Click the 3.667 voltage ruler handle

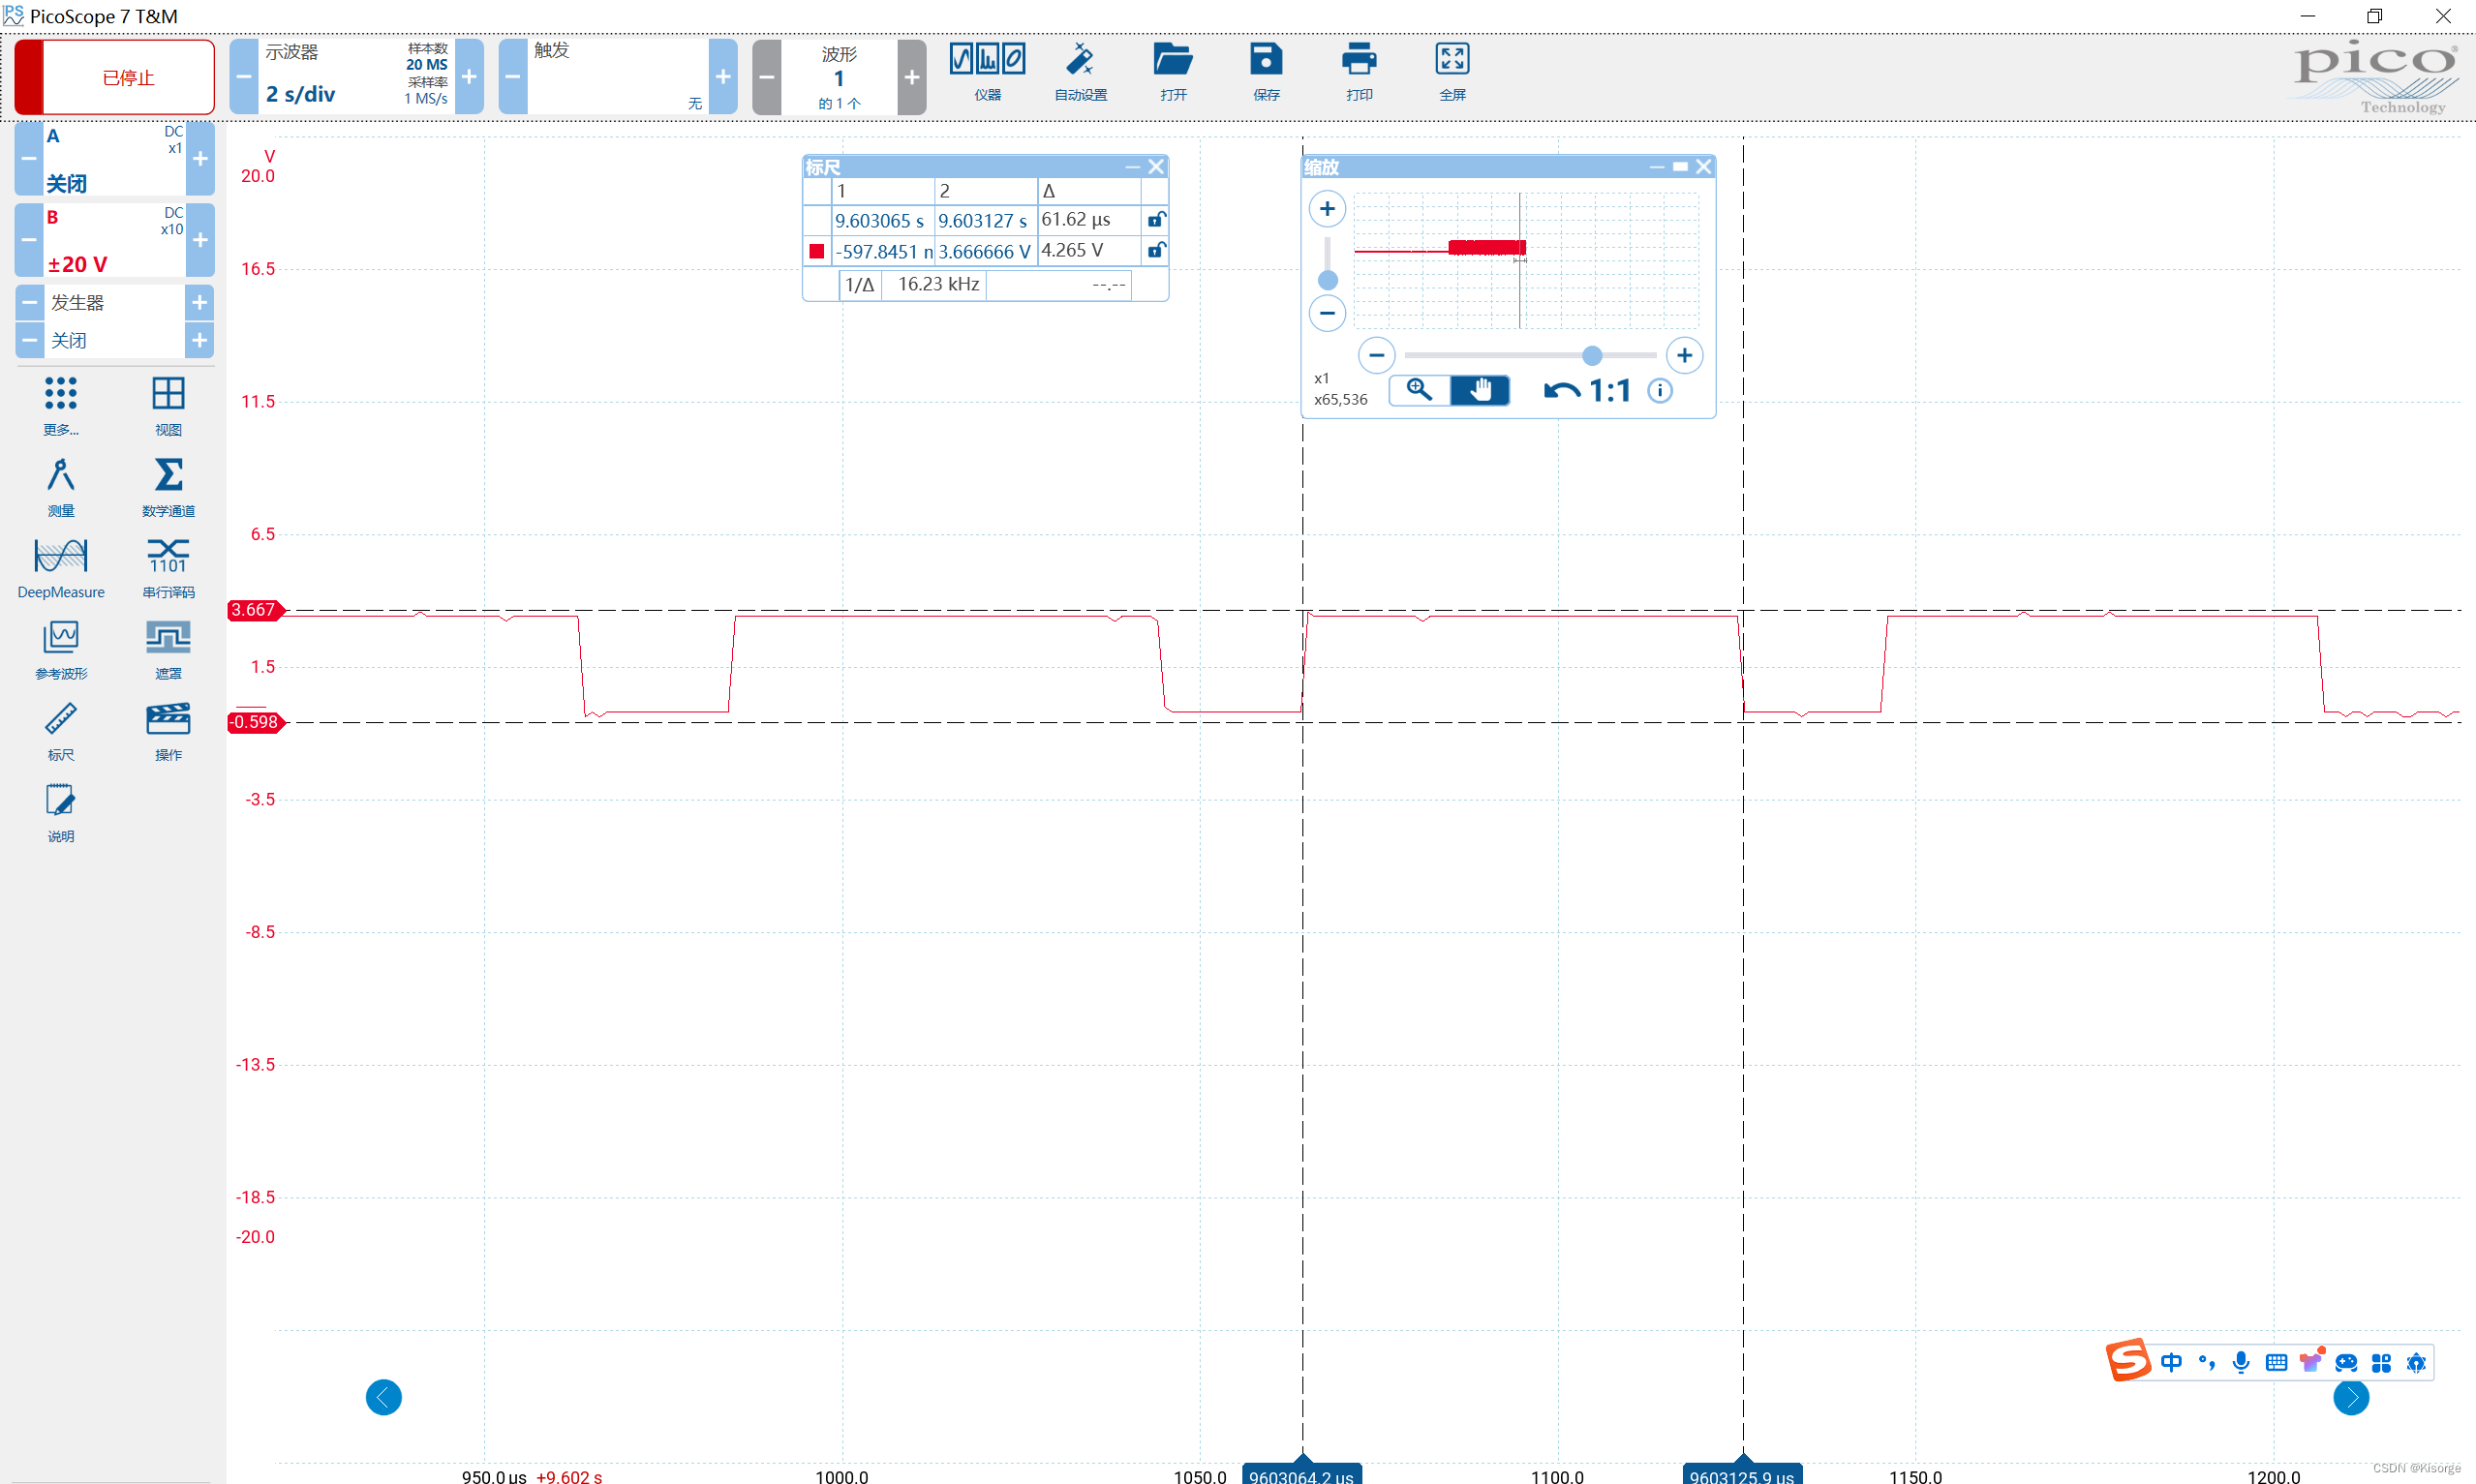(256, 610)
